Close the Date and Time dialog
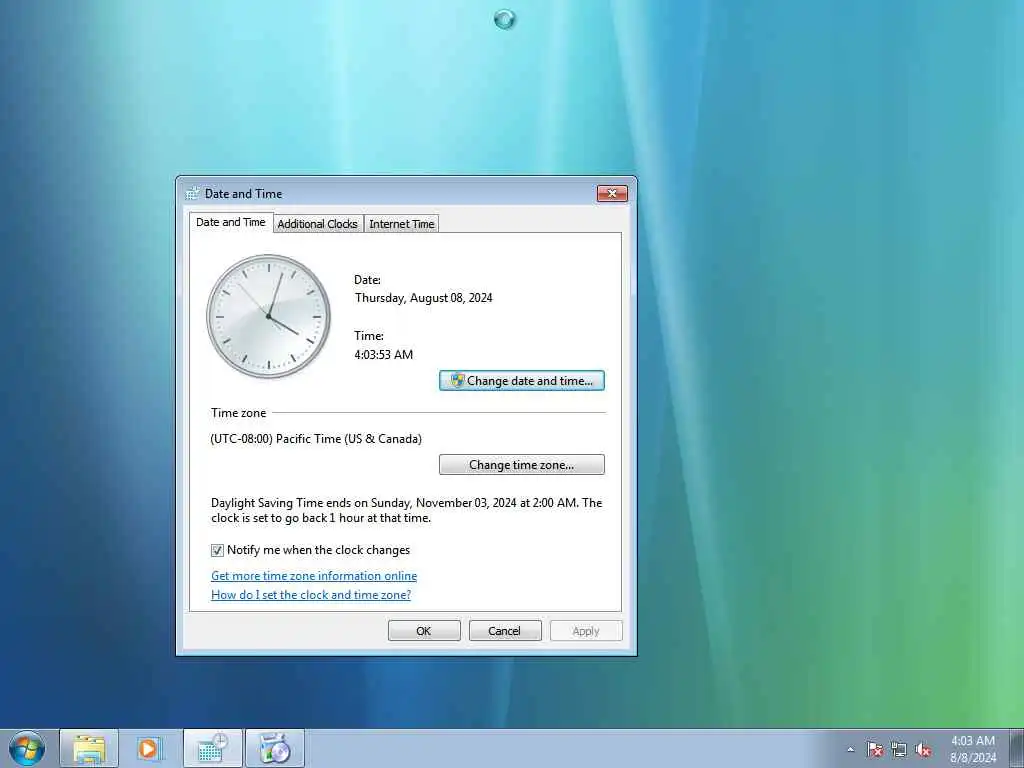Image resolution: width=1024 pixels, height=768 pixels. point(612,193)
